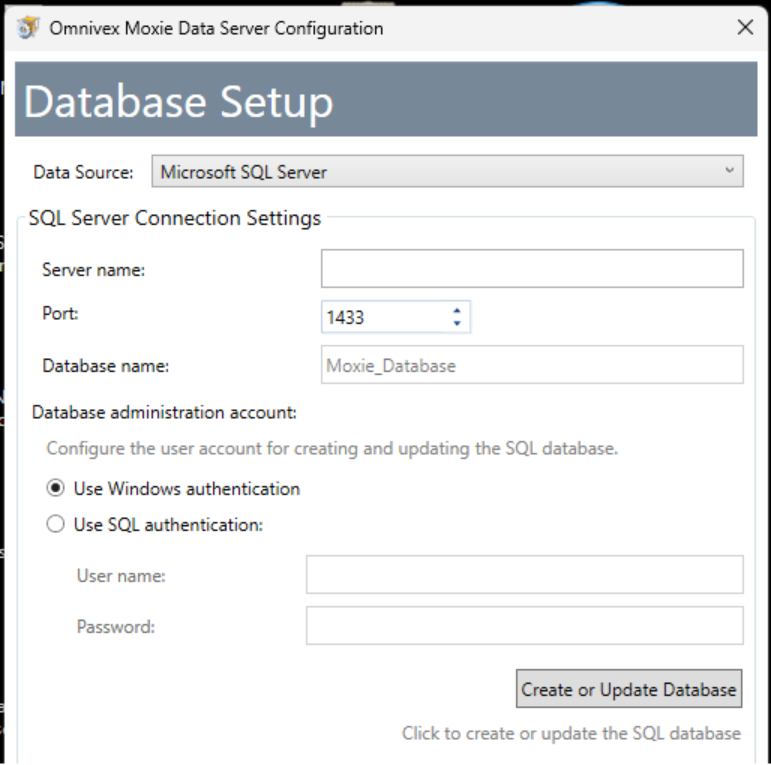771x765 pixels.
Task: Click the User name input box
Action: [x=524, y=575]
